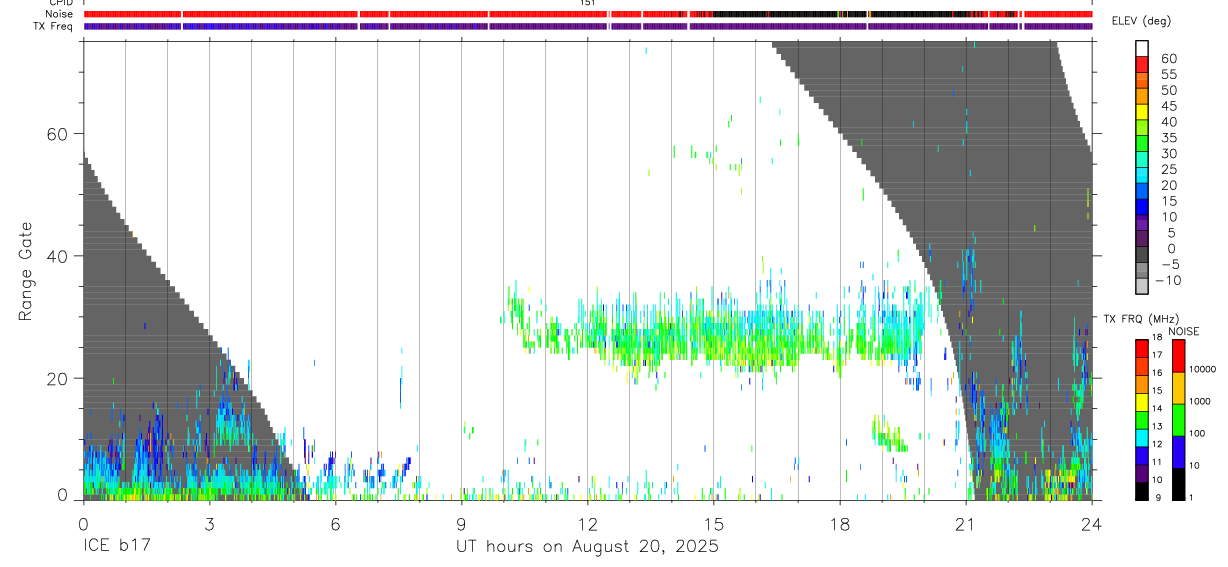
Task: Click the '11' label in the TX FRQ legend
Action: click(x=1157, y=462)
